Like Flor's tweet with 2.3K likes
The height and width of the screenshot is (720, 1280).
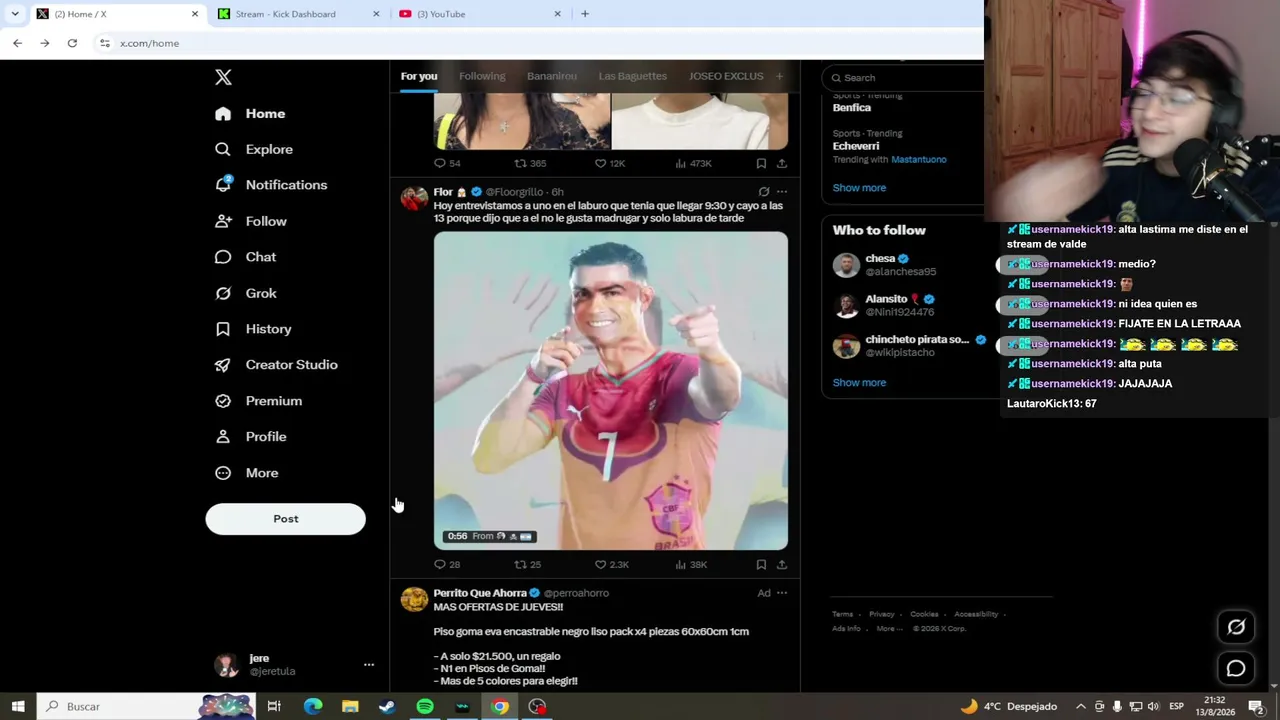(611, 564)
